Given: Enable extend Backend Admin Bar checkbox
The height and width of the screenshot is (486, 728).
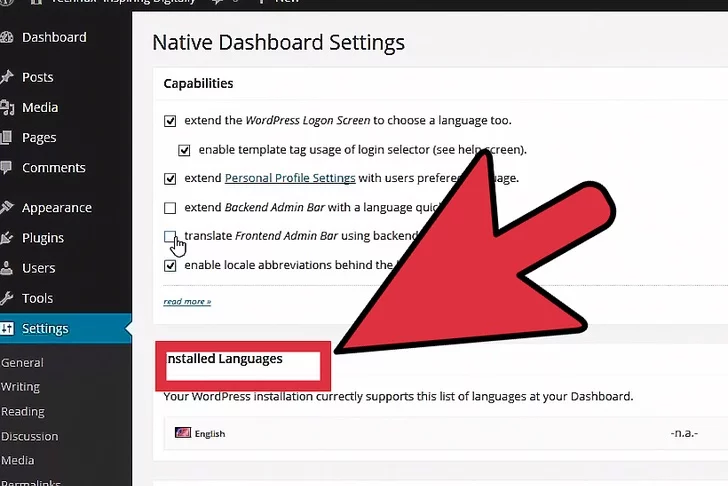Looking at the screenshot, I should tap(170, 208).
